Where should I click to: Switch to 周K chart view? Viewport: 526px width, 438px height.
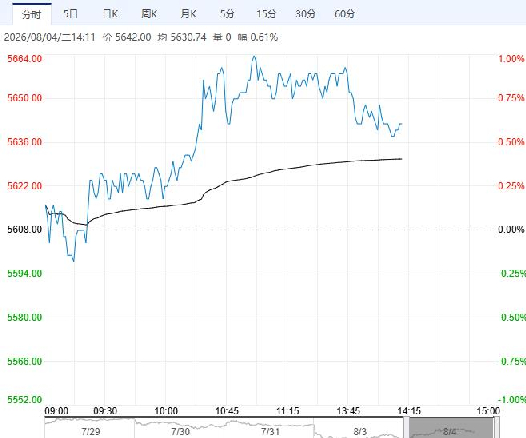(149, 14)
